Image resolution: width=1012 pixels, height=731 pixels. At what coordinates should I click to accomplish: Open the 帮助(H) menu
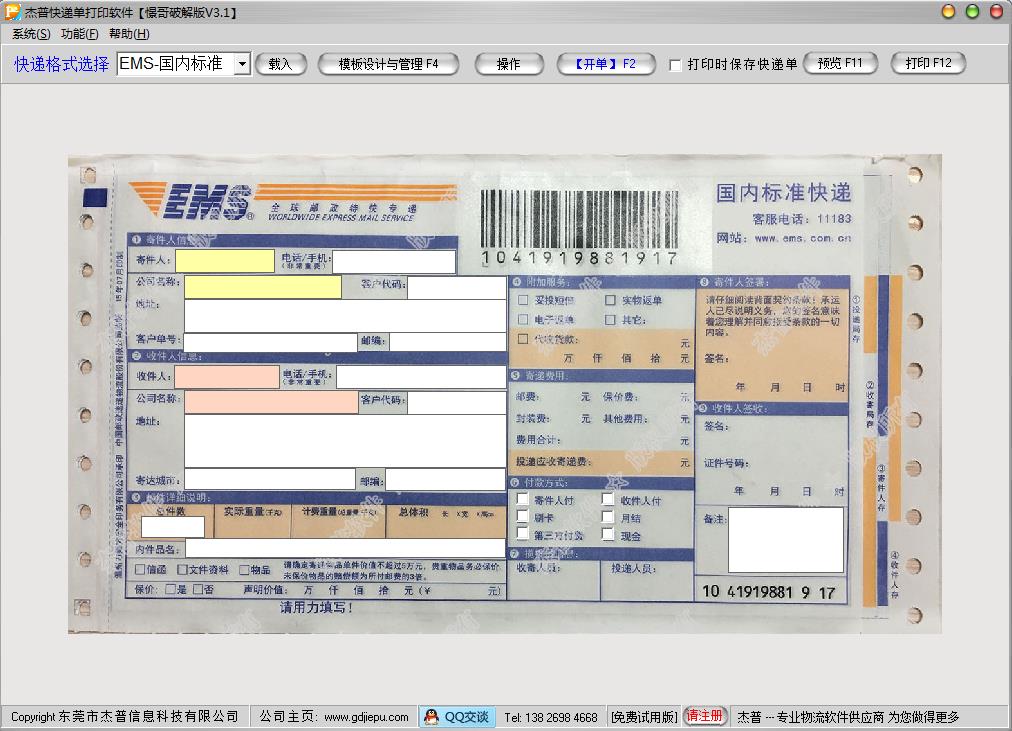click(129, 34)
